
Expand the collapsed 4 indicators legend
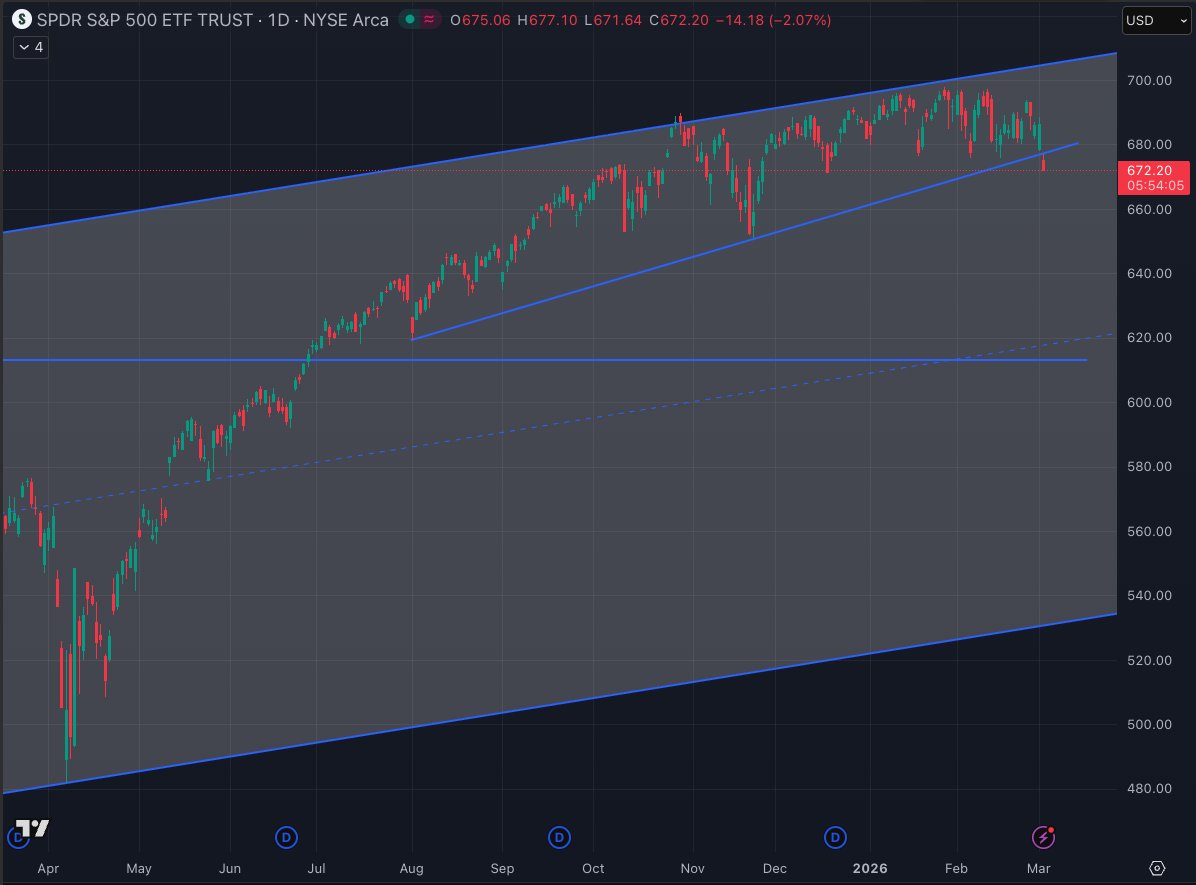pos(31,47)
